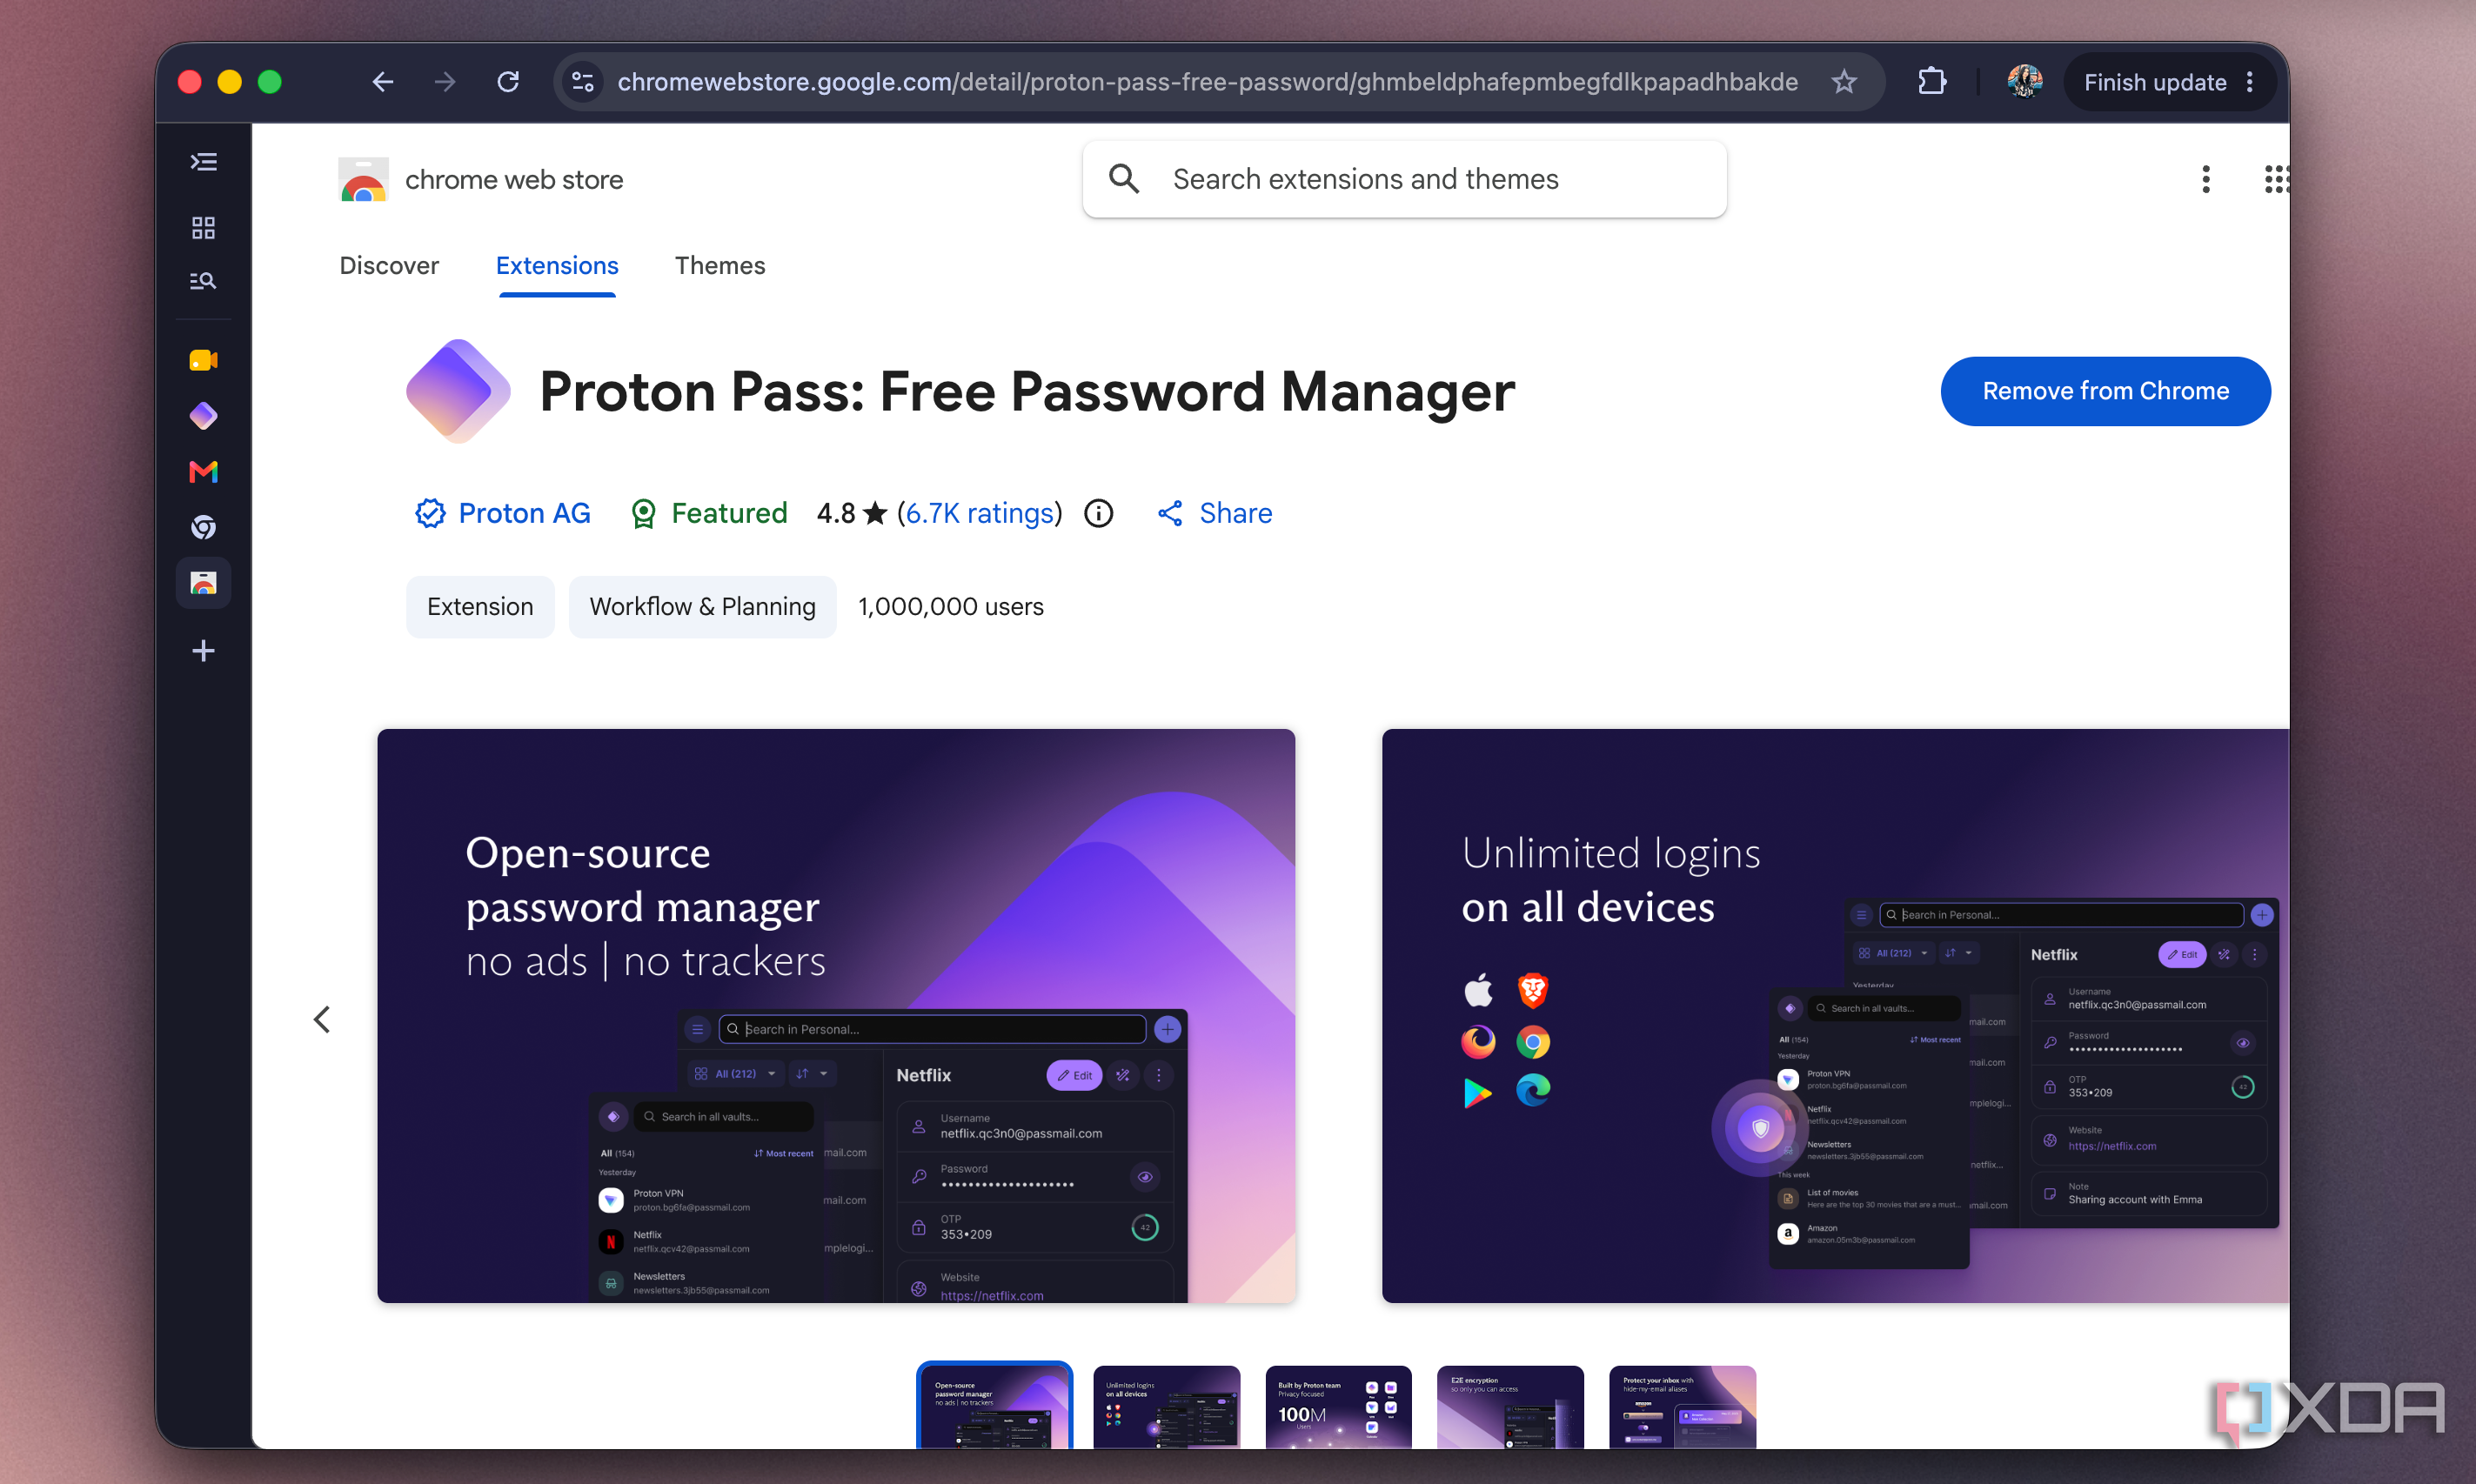This screenshot has height=1484, width=2476.
Task: Click the address bar URL
Action: click(x=1207, y=82)
